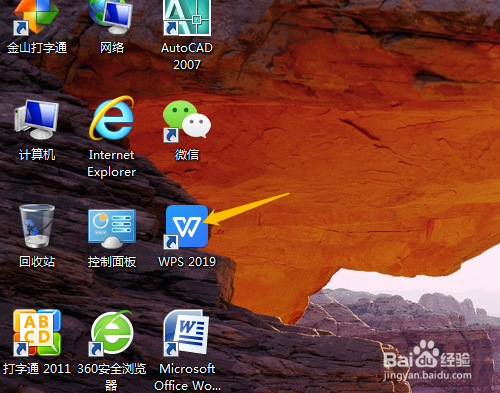Select the 网络 network desktop icon

111,17
